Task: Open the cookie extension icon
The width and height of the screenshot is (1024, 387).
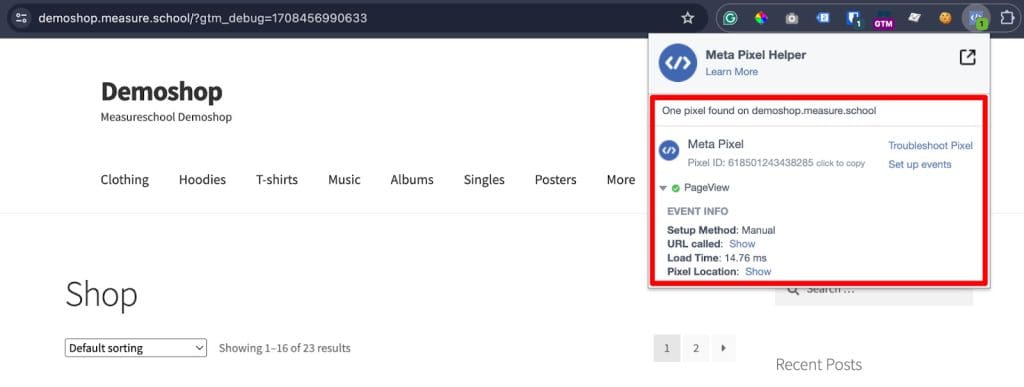Action: 945,18
